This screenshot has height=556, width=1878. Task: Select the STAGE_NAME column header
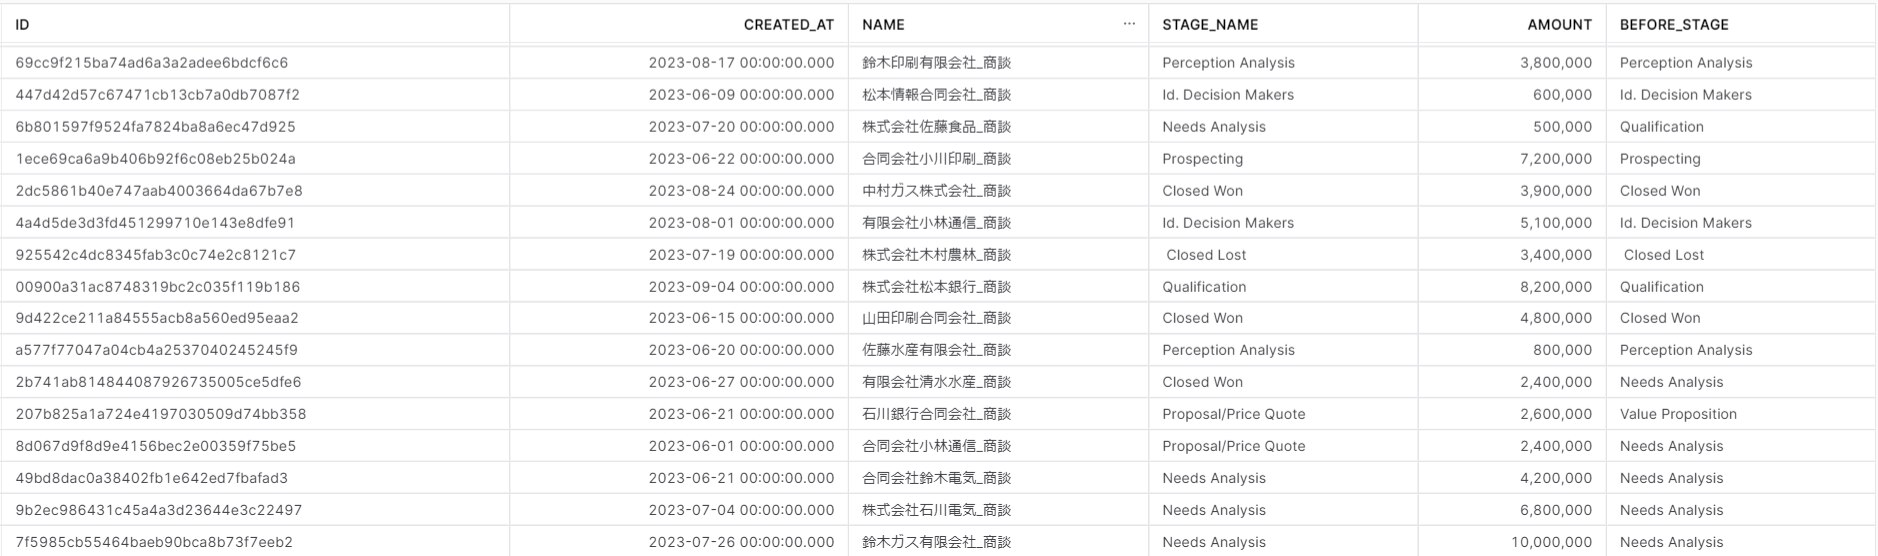[1283, 24]
